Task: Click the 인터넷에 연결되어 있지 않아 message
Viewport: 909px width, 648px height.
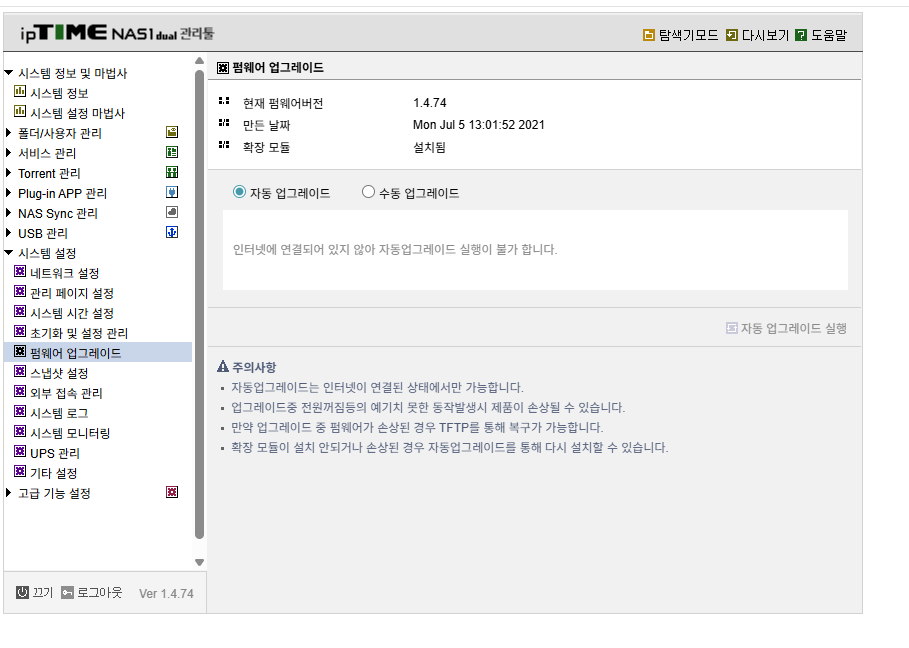Action: point(395,249)
